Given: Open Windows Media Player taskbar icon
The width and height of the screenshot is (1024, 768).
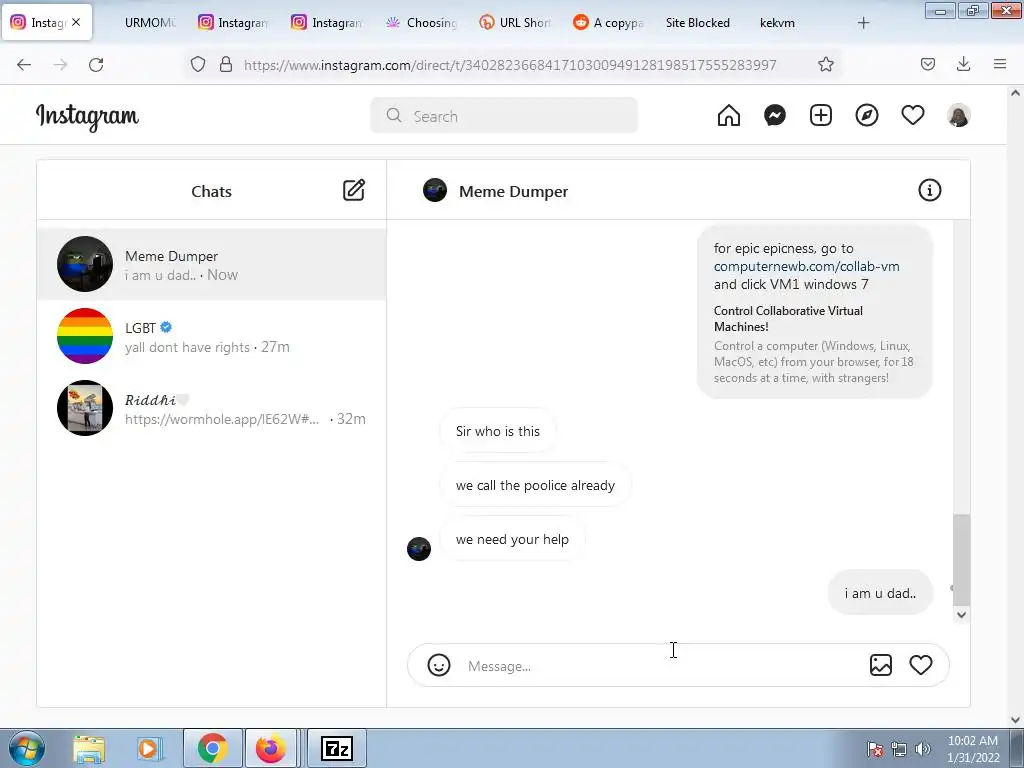Looking at the screenshot, I should click(x=148, y=748).
